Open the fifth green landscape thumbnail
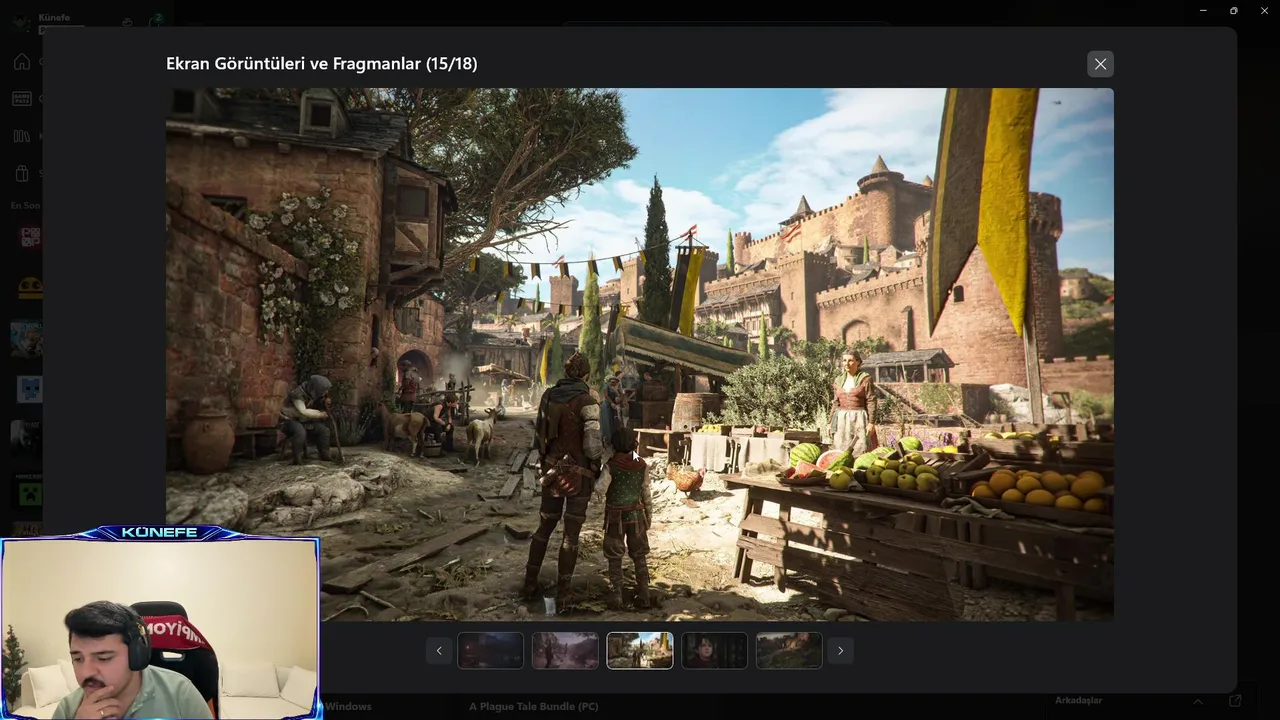This screenshot has height=720, width=1280. (789, 650)
